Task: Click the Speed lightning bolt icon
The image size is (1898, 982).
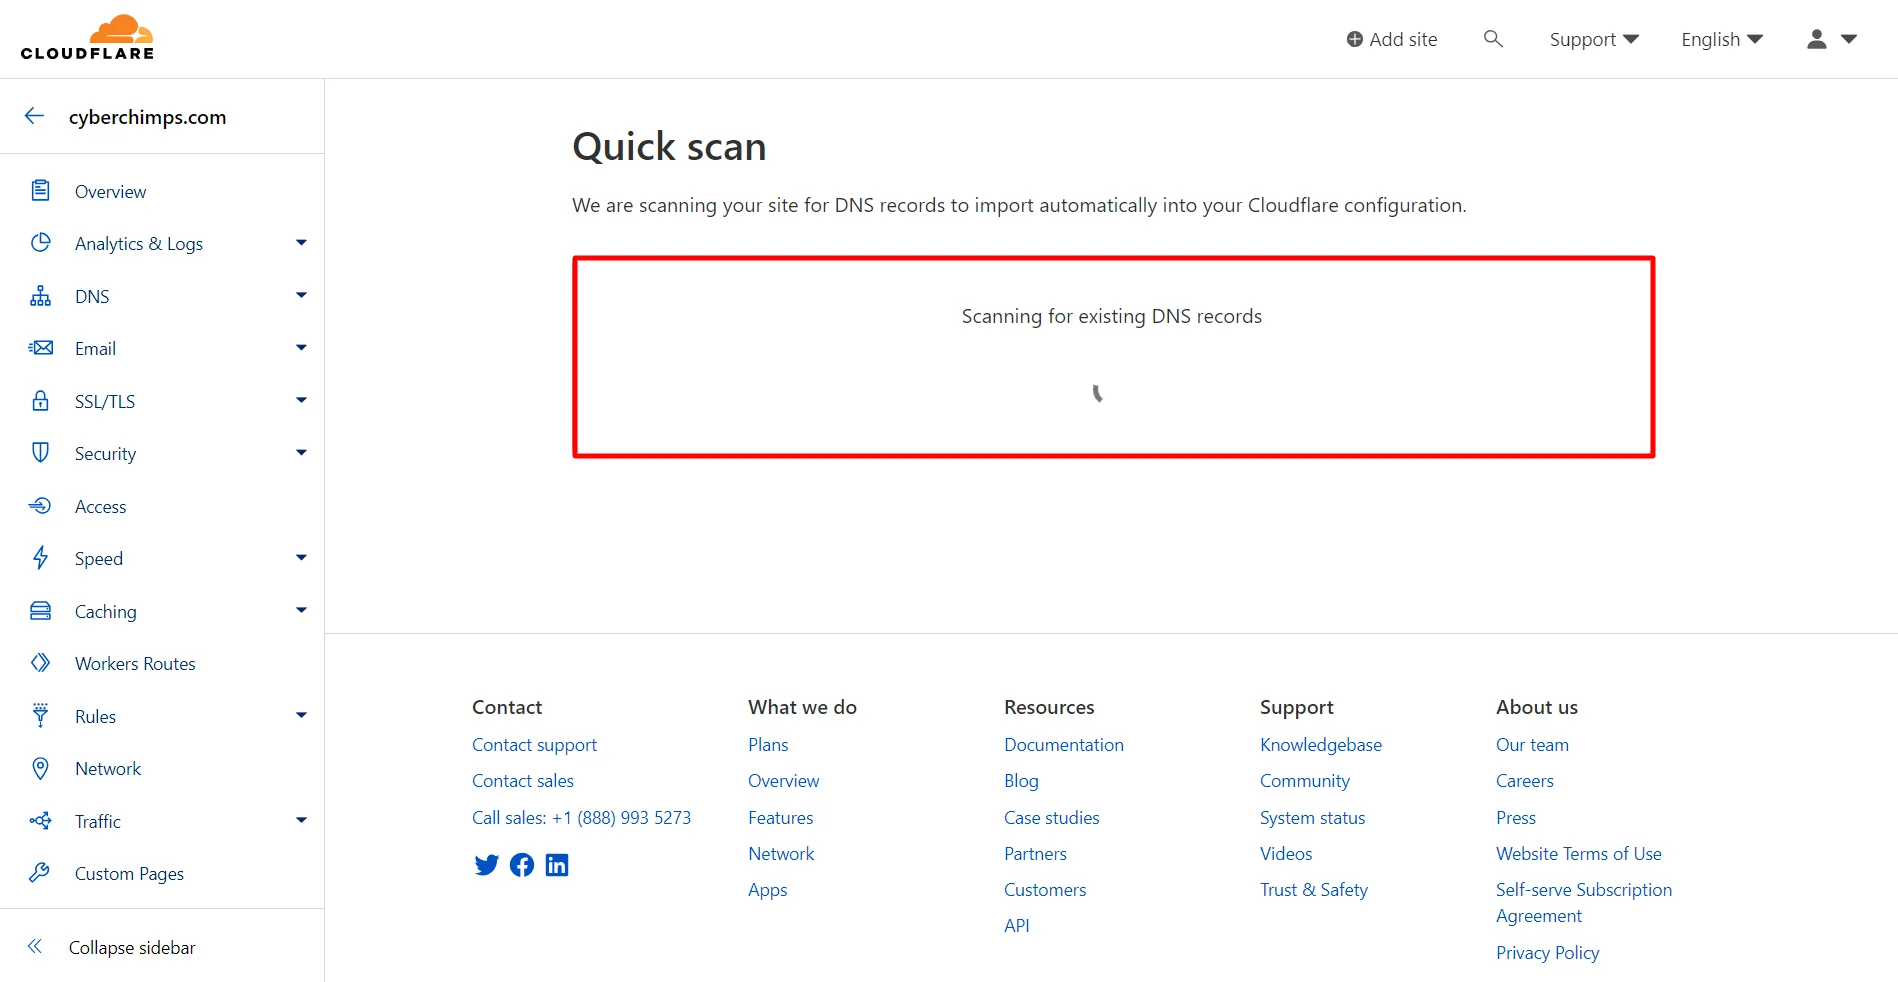Action: tap(40, 558)
